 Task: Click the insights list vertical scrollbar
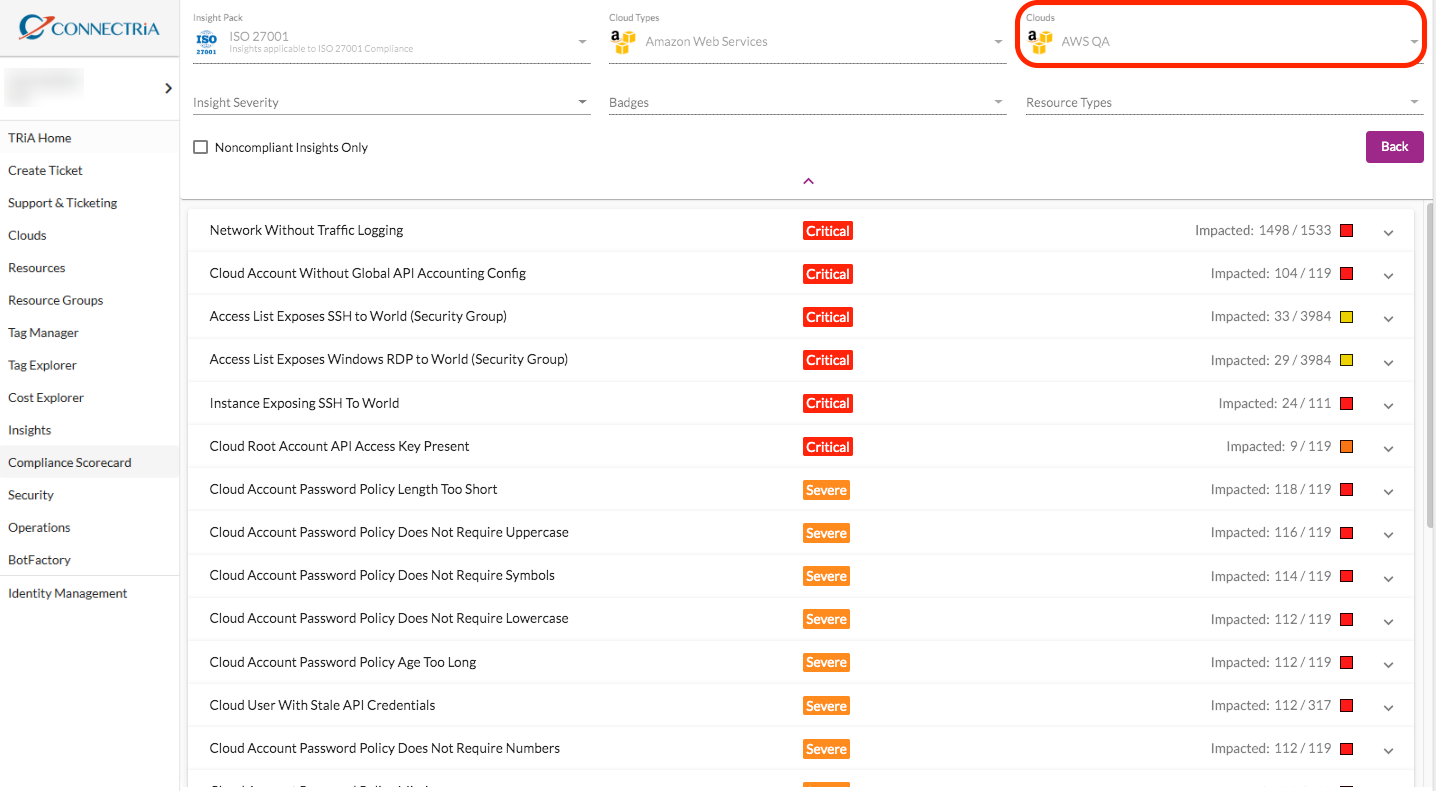[1428, 365]
